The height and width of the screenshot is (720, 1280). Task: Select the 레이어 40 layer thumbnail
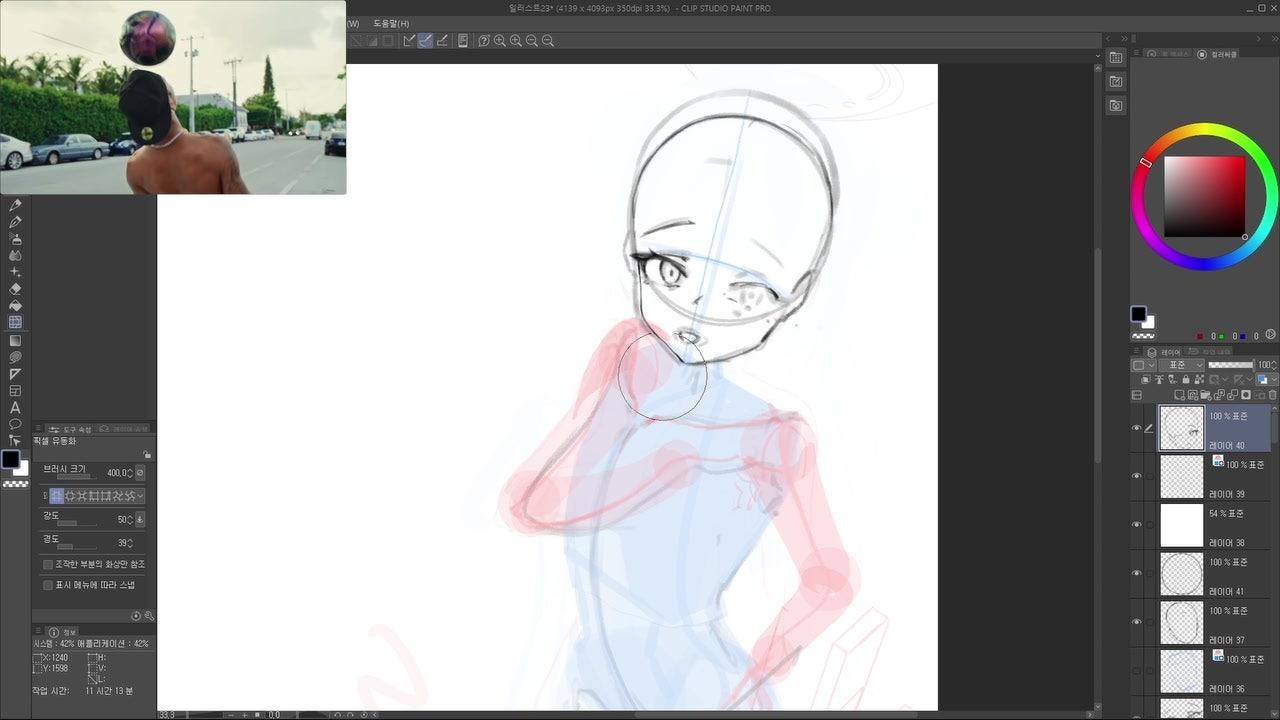tap(1181, 428)
